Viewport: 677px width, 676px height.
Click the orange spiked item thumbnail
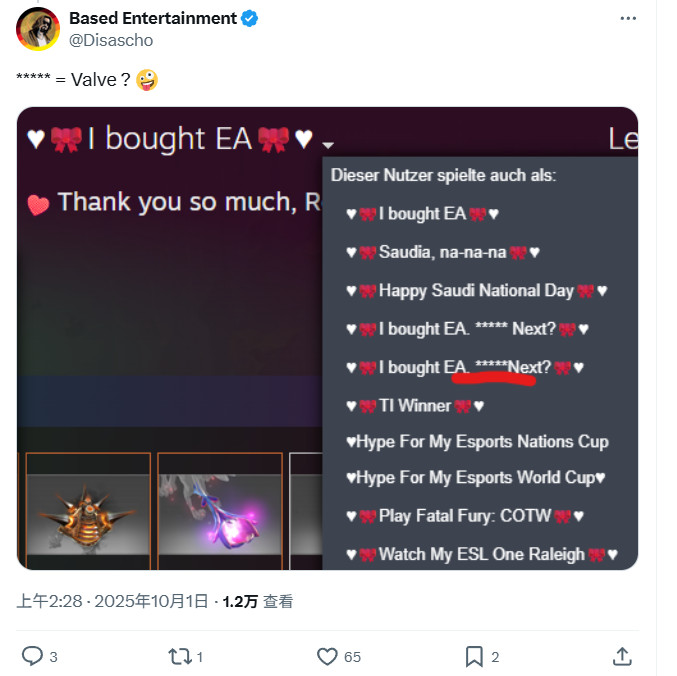(x=88, y=508)
